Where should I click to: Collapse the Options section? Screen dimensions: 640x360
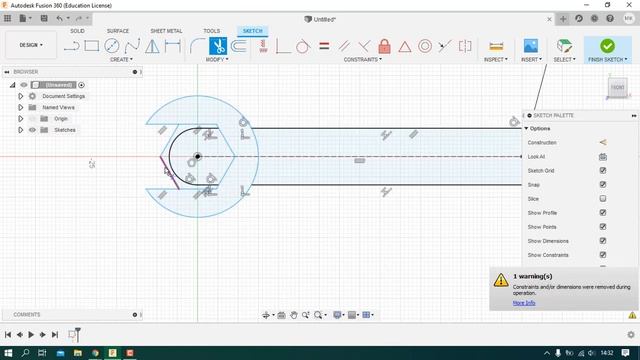point(526,129)
